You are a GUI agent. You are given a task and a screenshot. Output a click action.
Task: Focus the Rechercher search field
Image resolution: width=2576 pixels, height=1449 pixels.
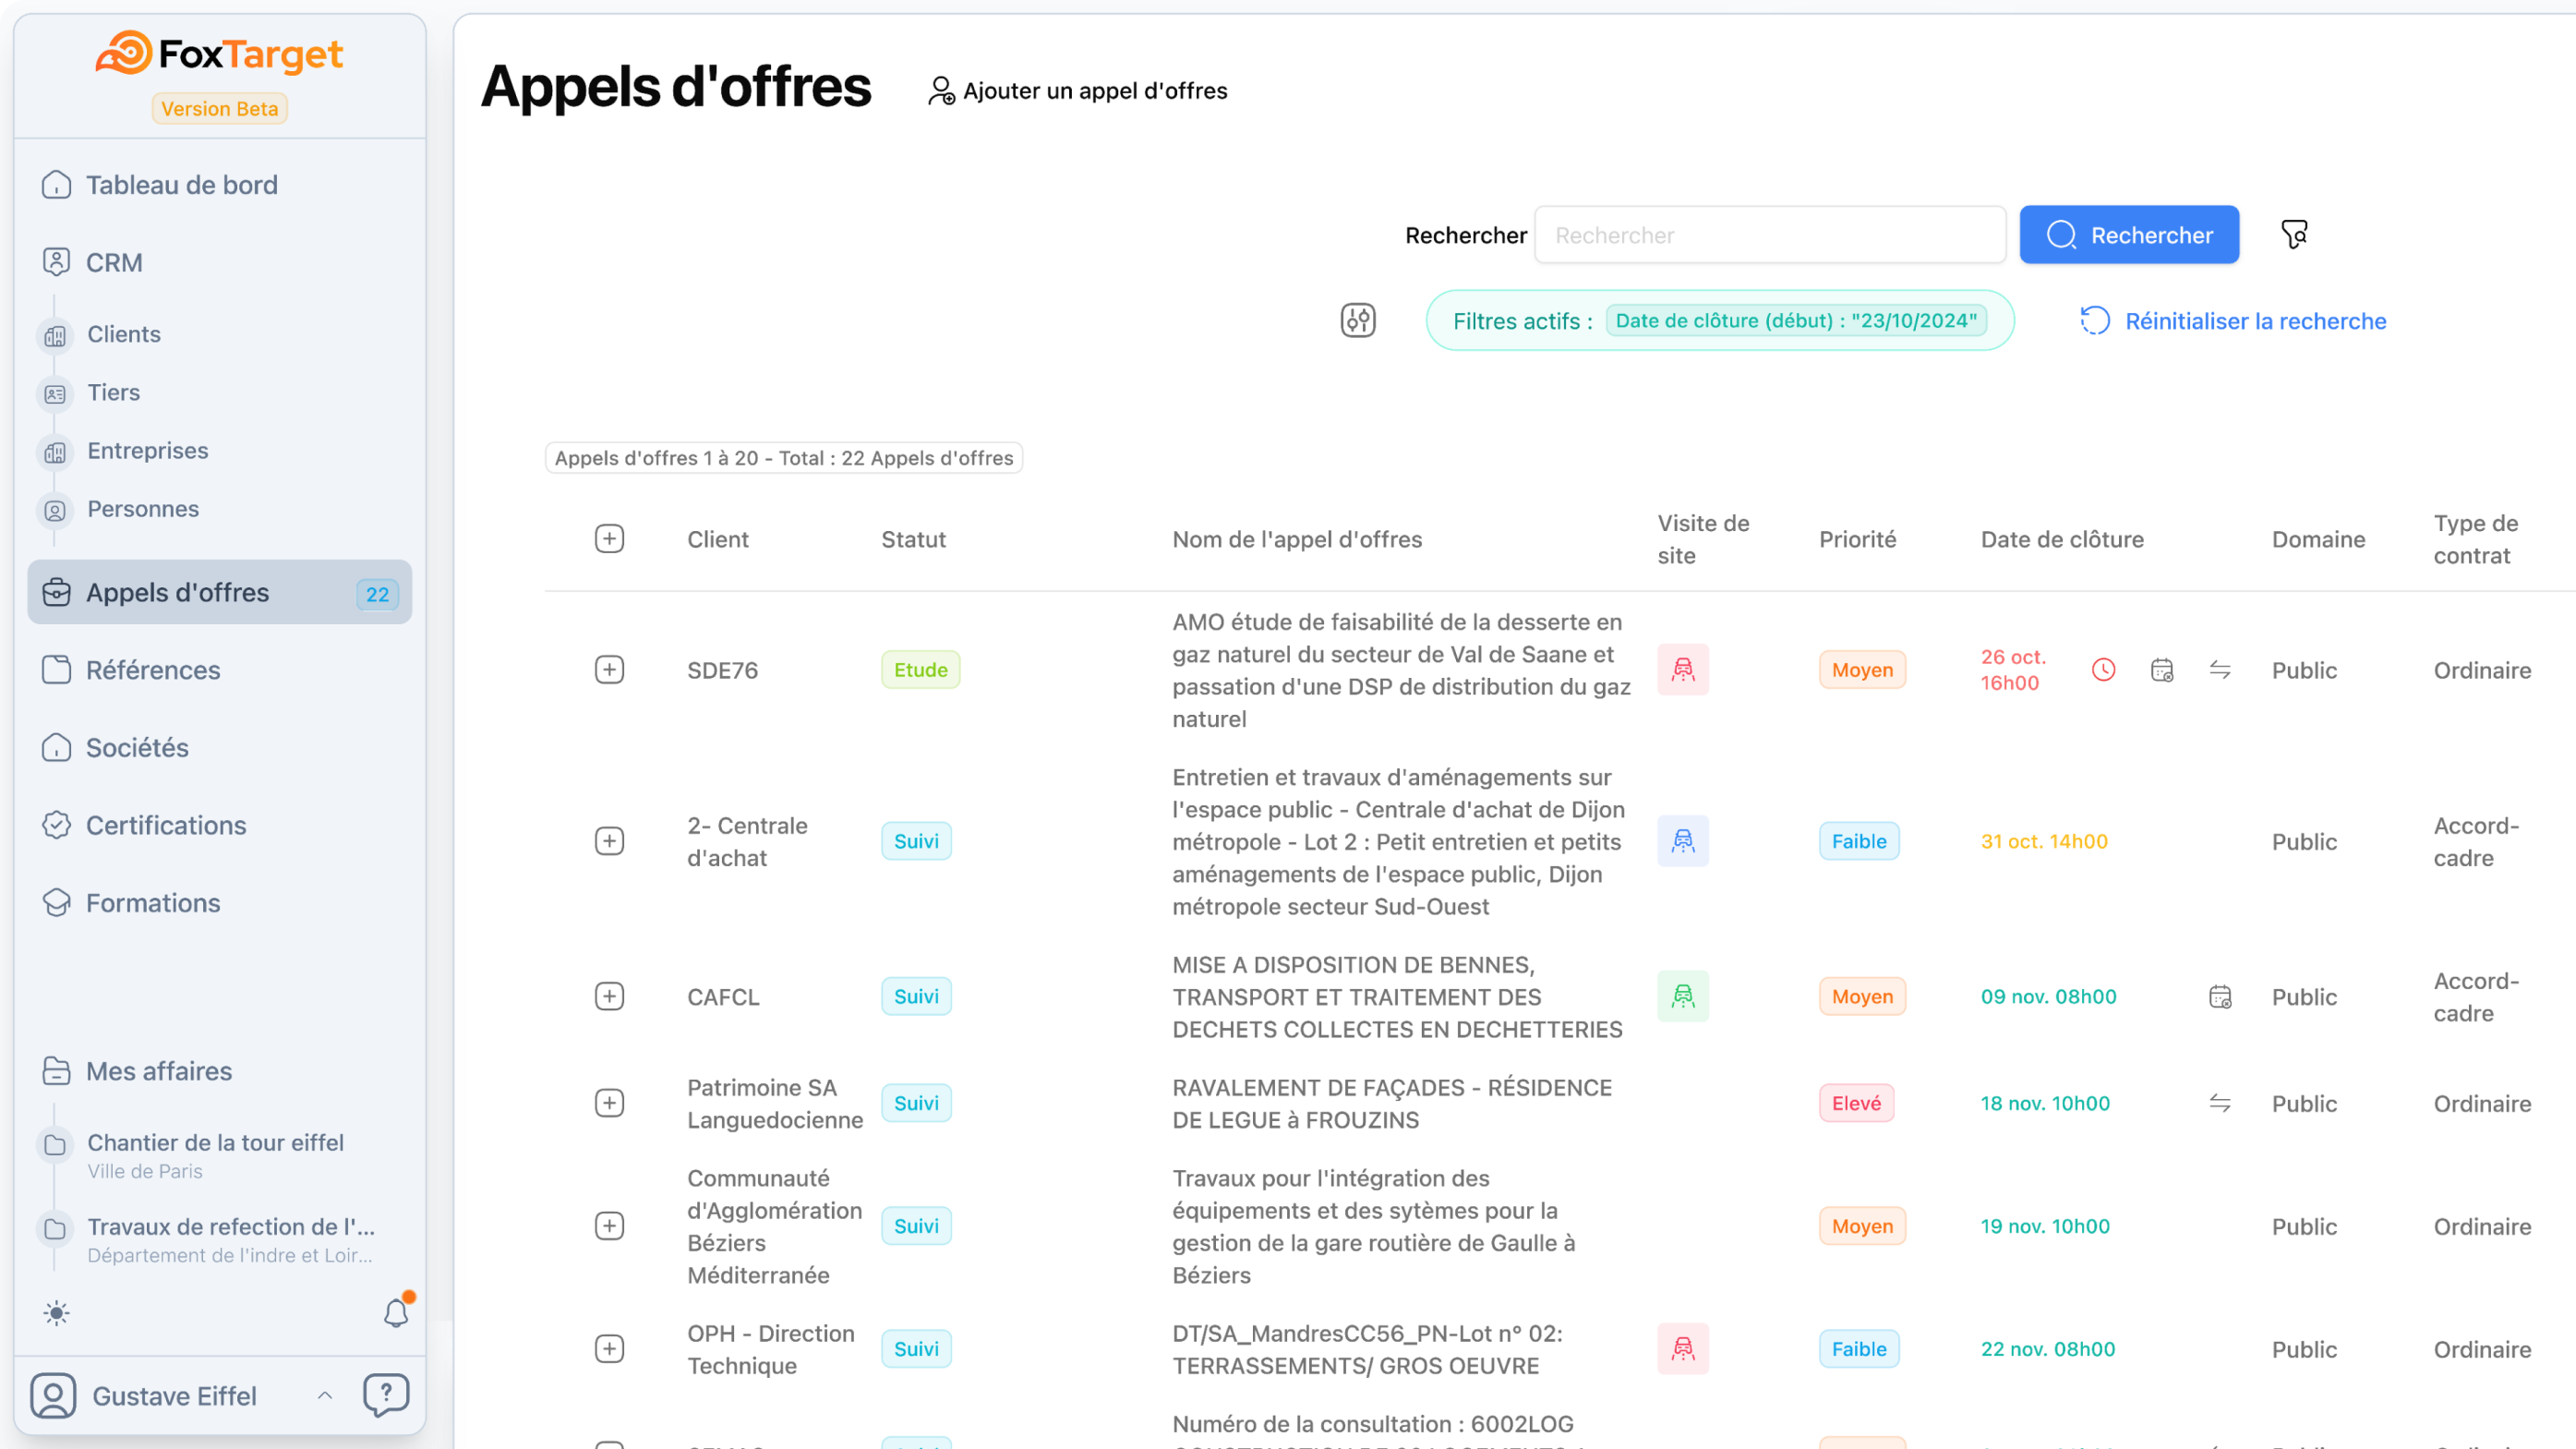[1769, 234]
